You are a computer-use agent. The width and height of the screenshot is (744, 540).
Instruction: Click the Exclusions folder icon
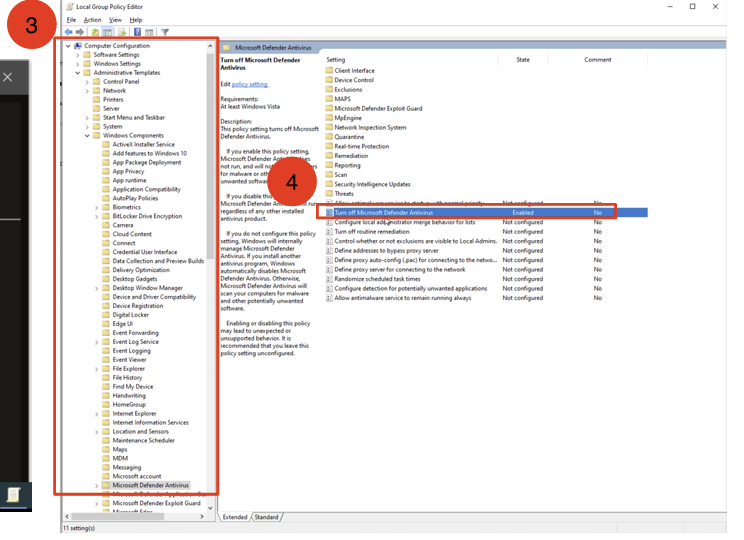pyautogui.click(x=329, y=89)
